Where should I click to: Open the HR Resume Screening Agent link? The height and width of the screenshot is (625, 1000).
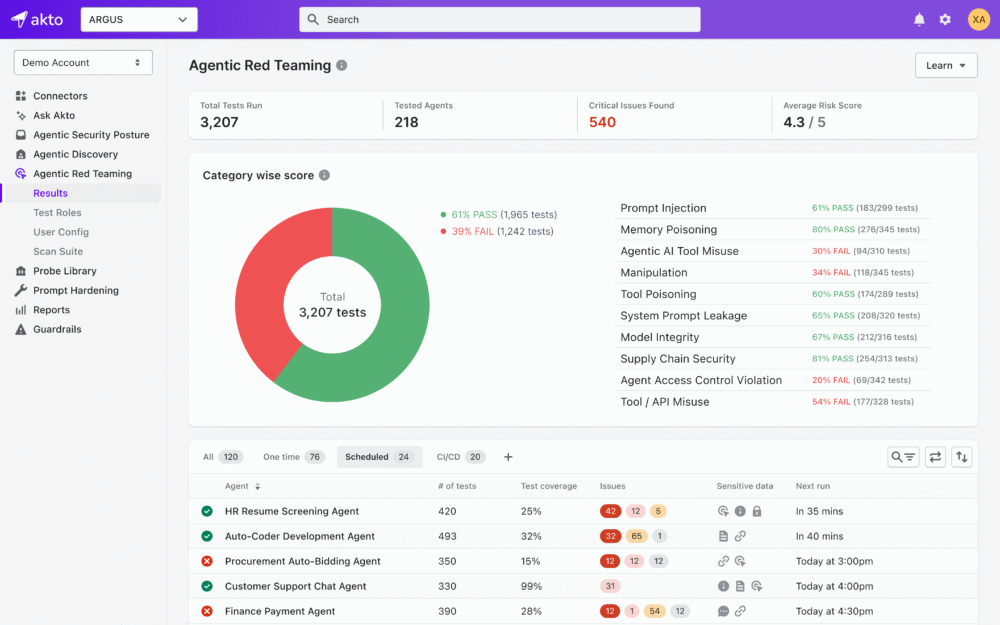click(x=291, y=511)
